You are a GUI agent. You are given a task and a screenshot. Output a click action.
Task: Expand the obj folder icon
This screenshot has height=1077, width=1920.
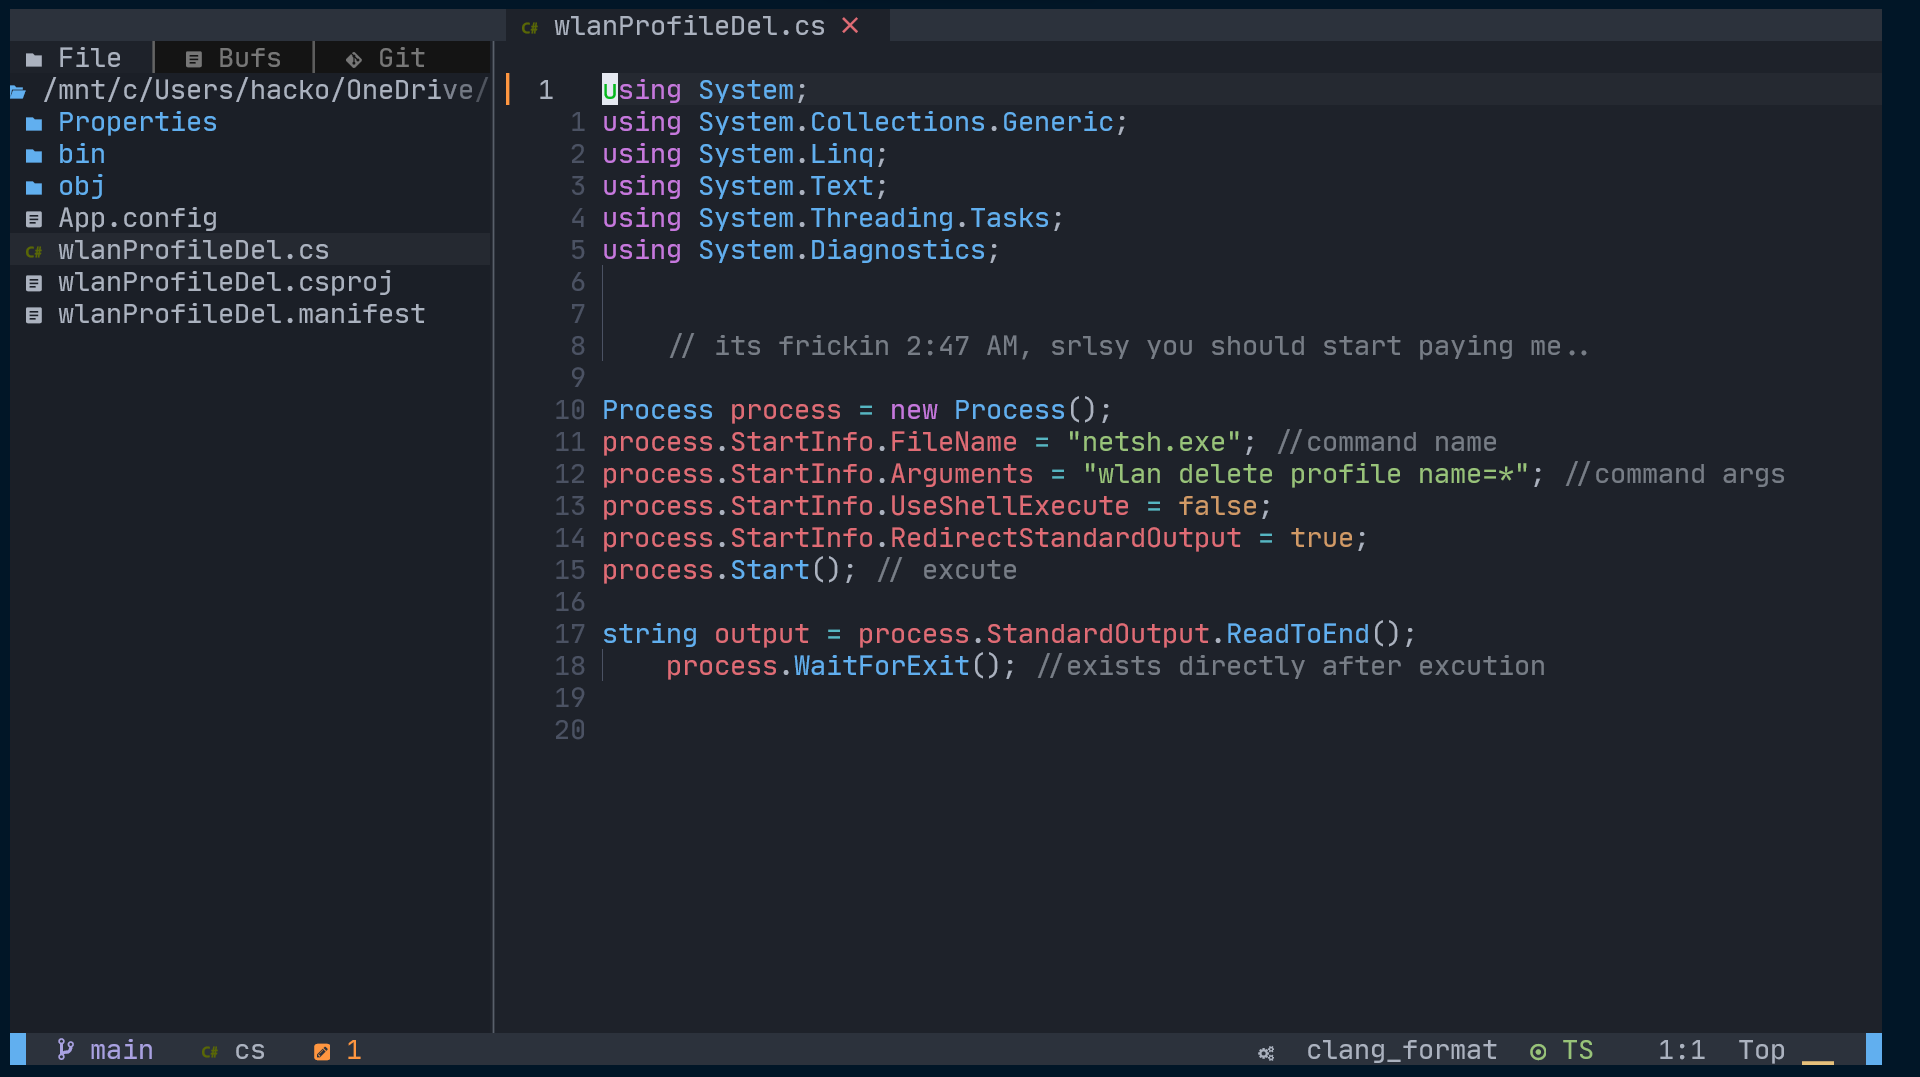point(34,188)
